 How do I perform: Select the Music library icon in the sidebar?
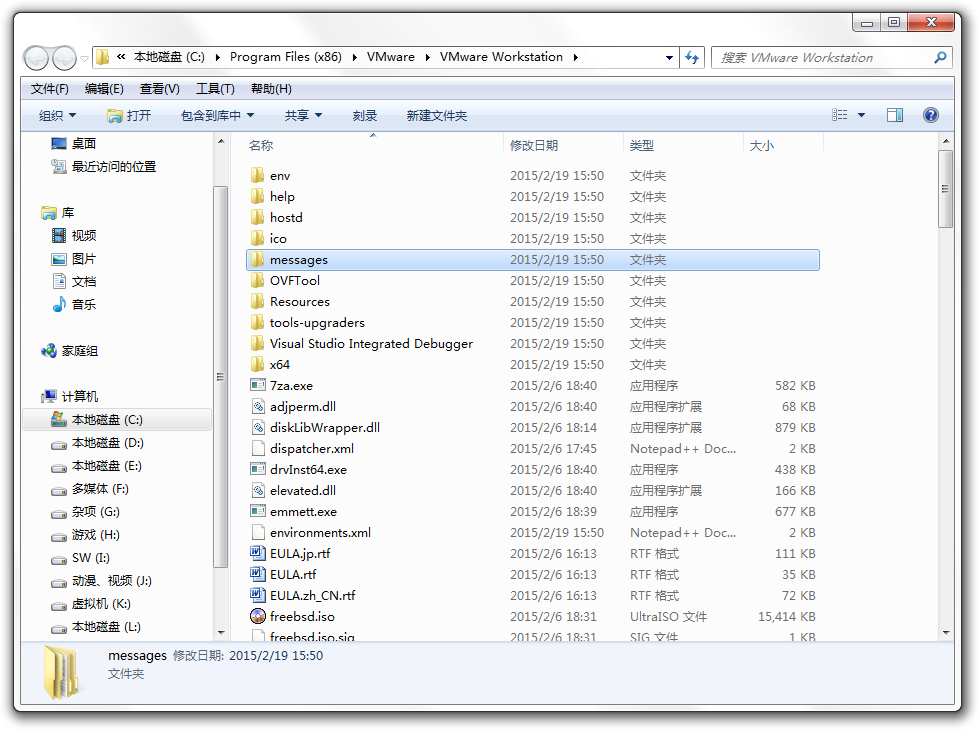click(x=60, y=304)
